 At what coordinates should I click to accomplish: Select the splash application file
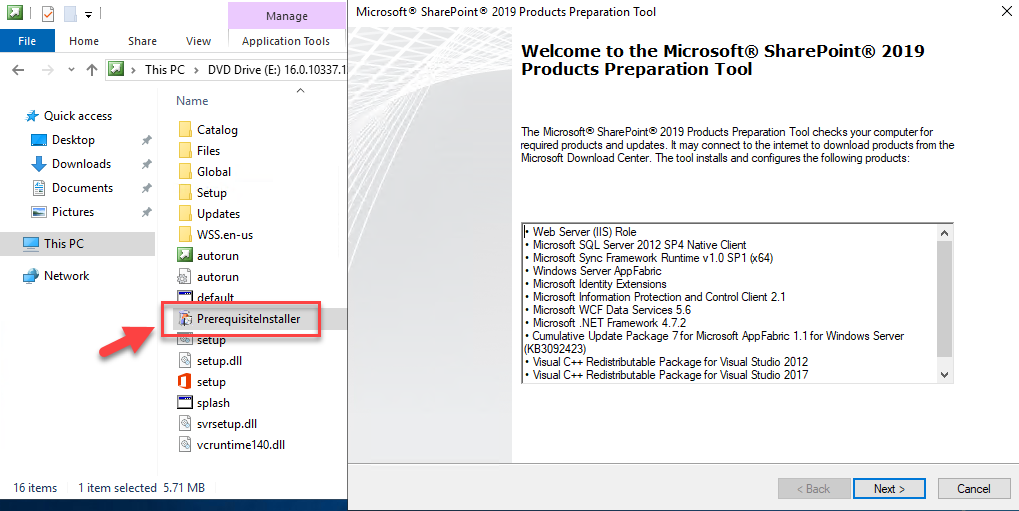pos(212,403)
